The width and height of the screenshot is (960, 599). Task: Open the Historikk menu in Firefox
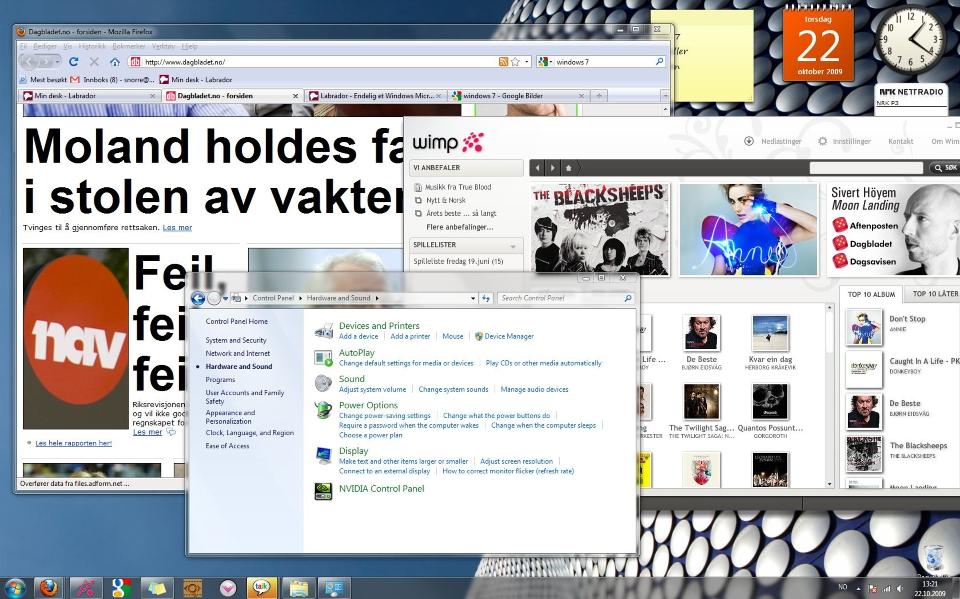[92, 47]
